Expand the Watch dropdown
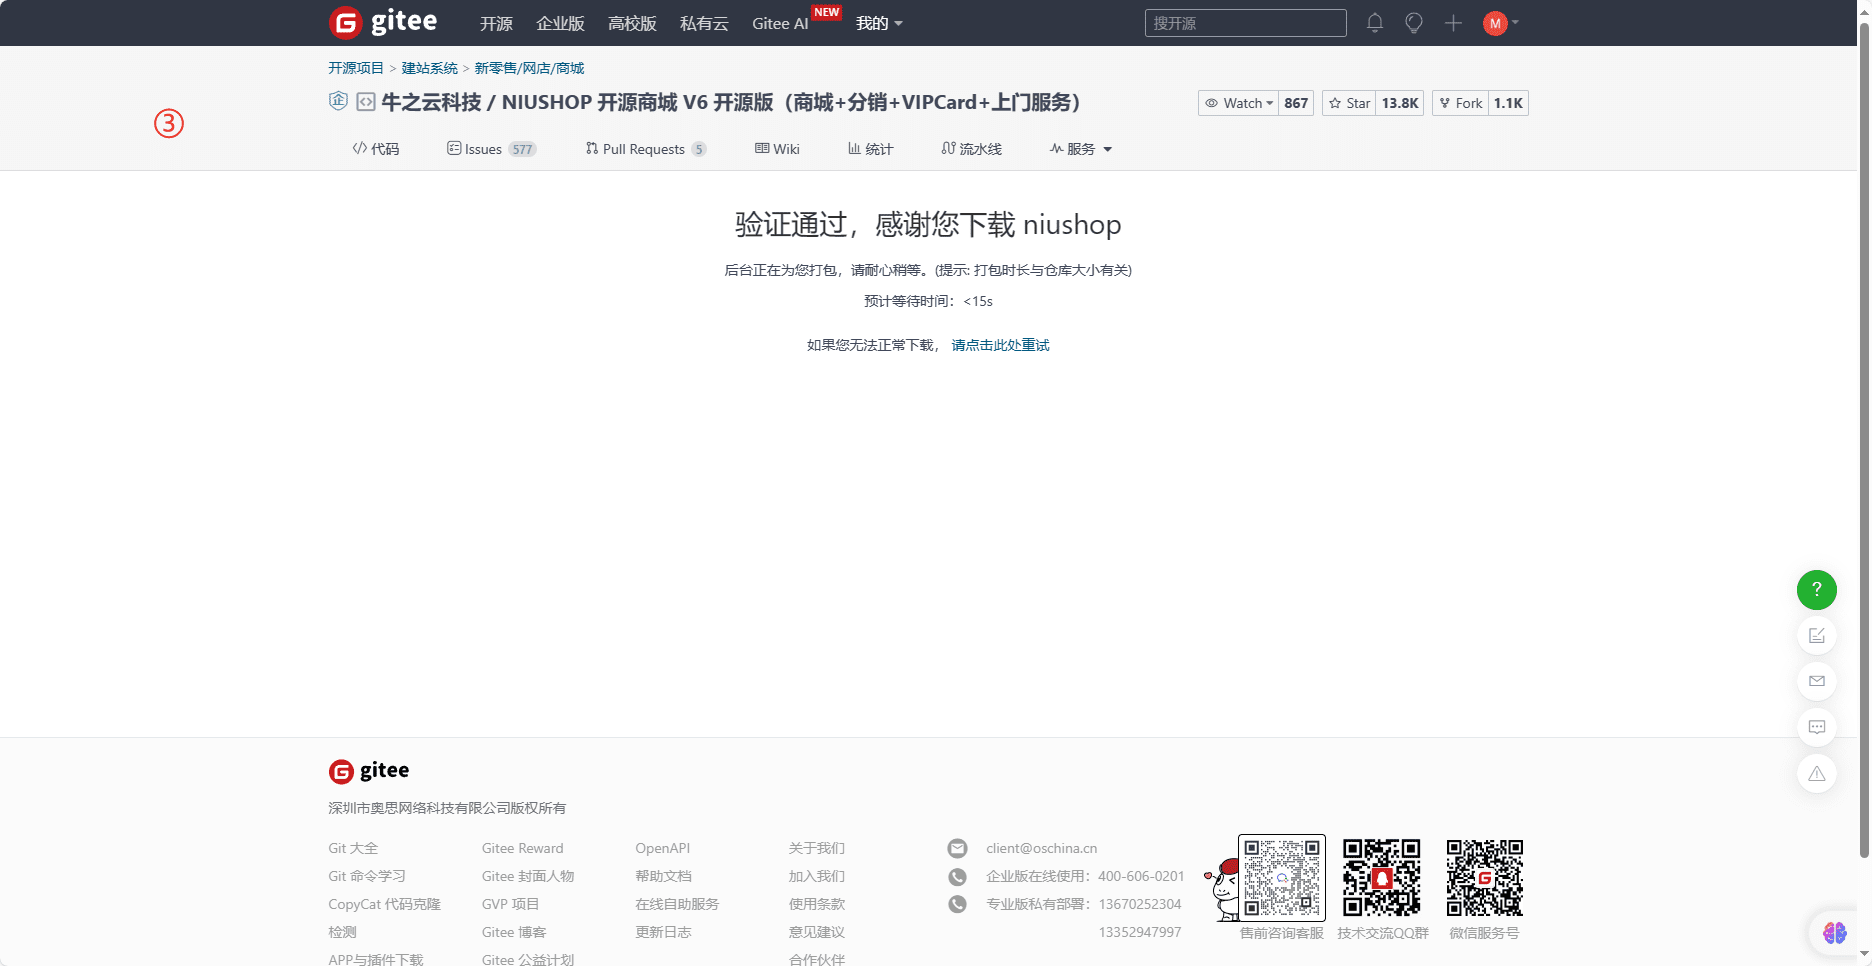The height and width of the screenshot is (966, 1872). pyautogui.click(x=1239, y=103)
